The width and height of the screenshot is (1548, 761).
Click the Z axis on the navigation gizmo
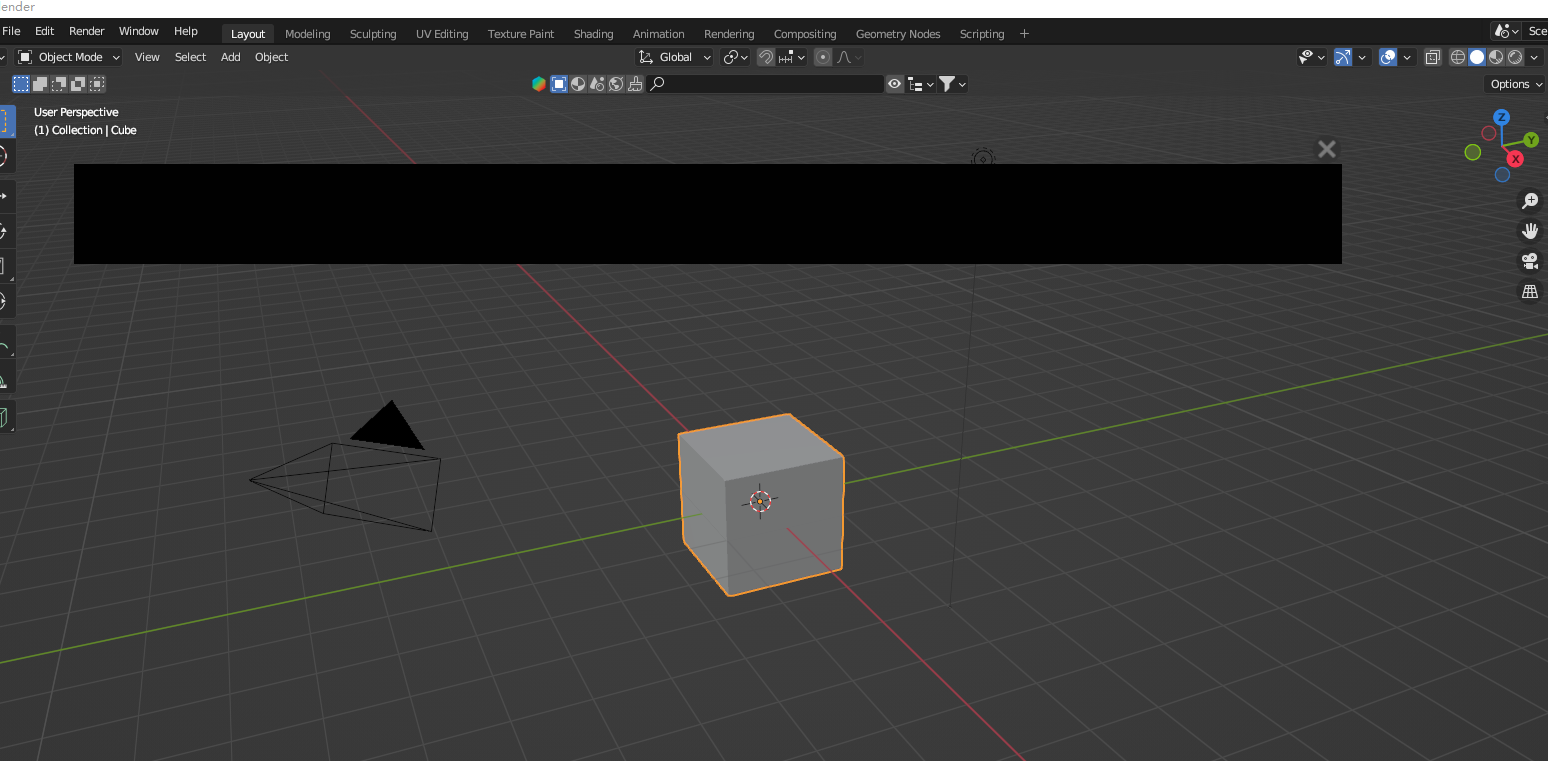pos(1501,117)
